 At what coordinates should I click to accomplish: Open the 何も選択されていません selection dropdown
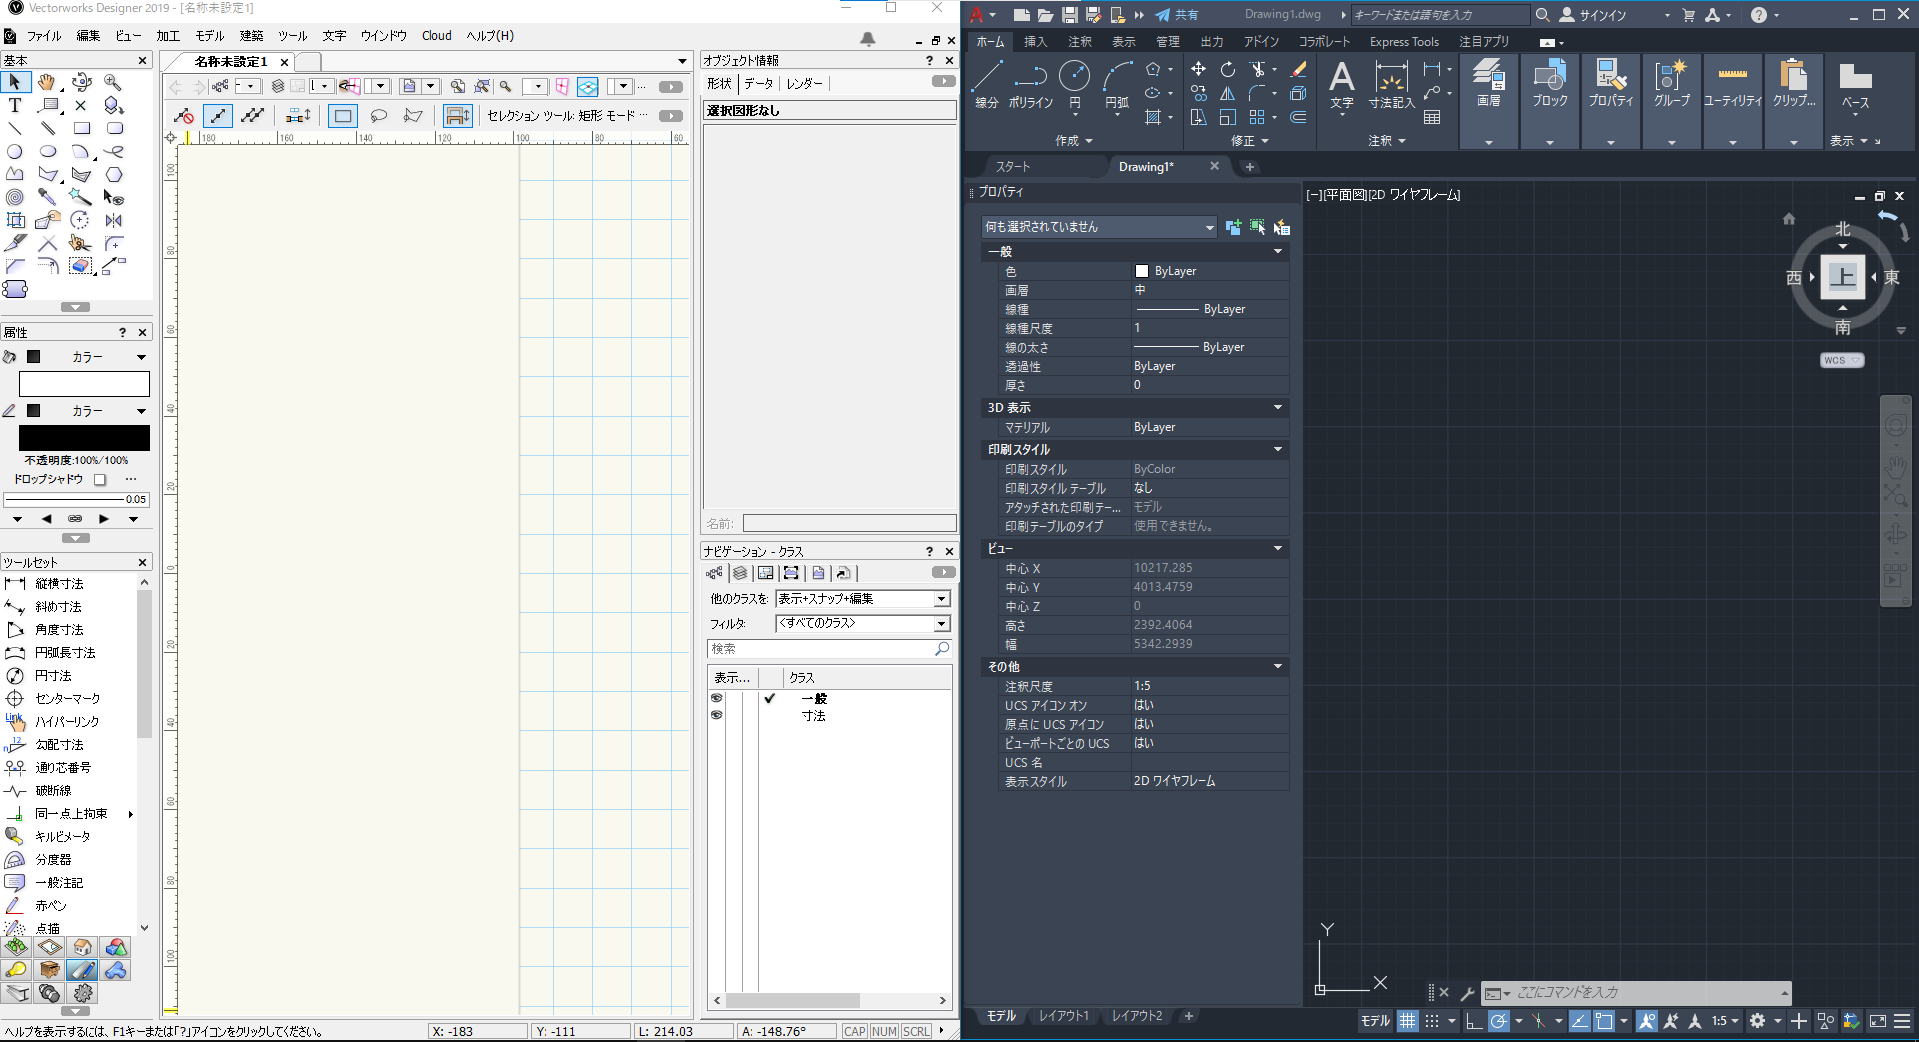tap(1099, 227)
